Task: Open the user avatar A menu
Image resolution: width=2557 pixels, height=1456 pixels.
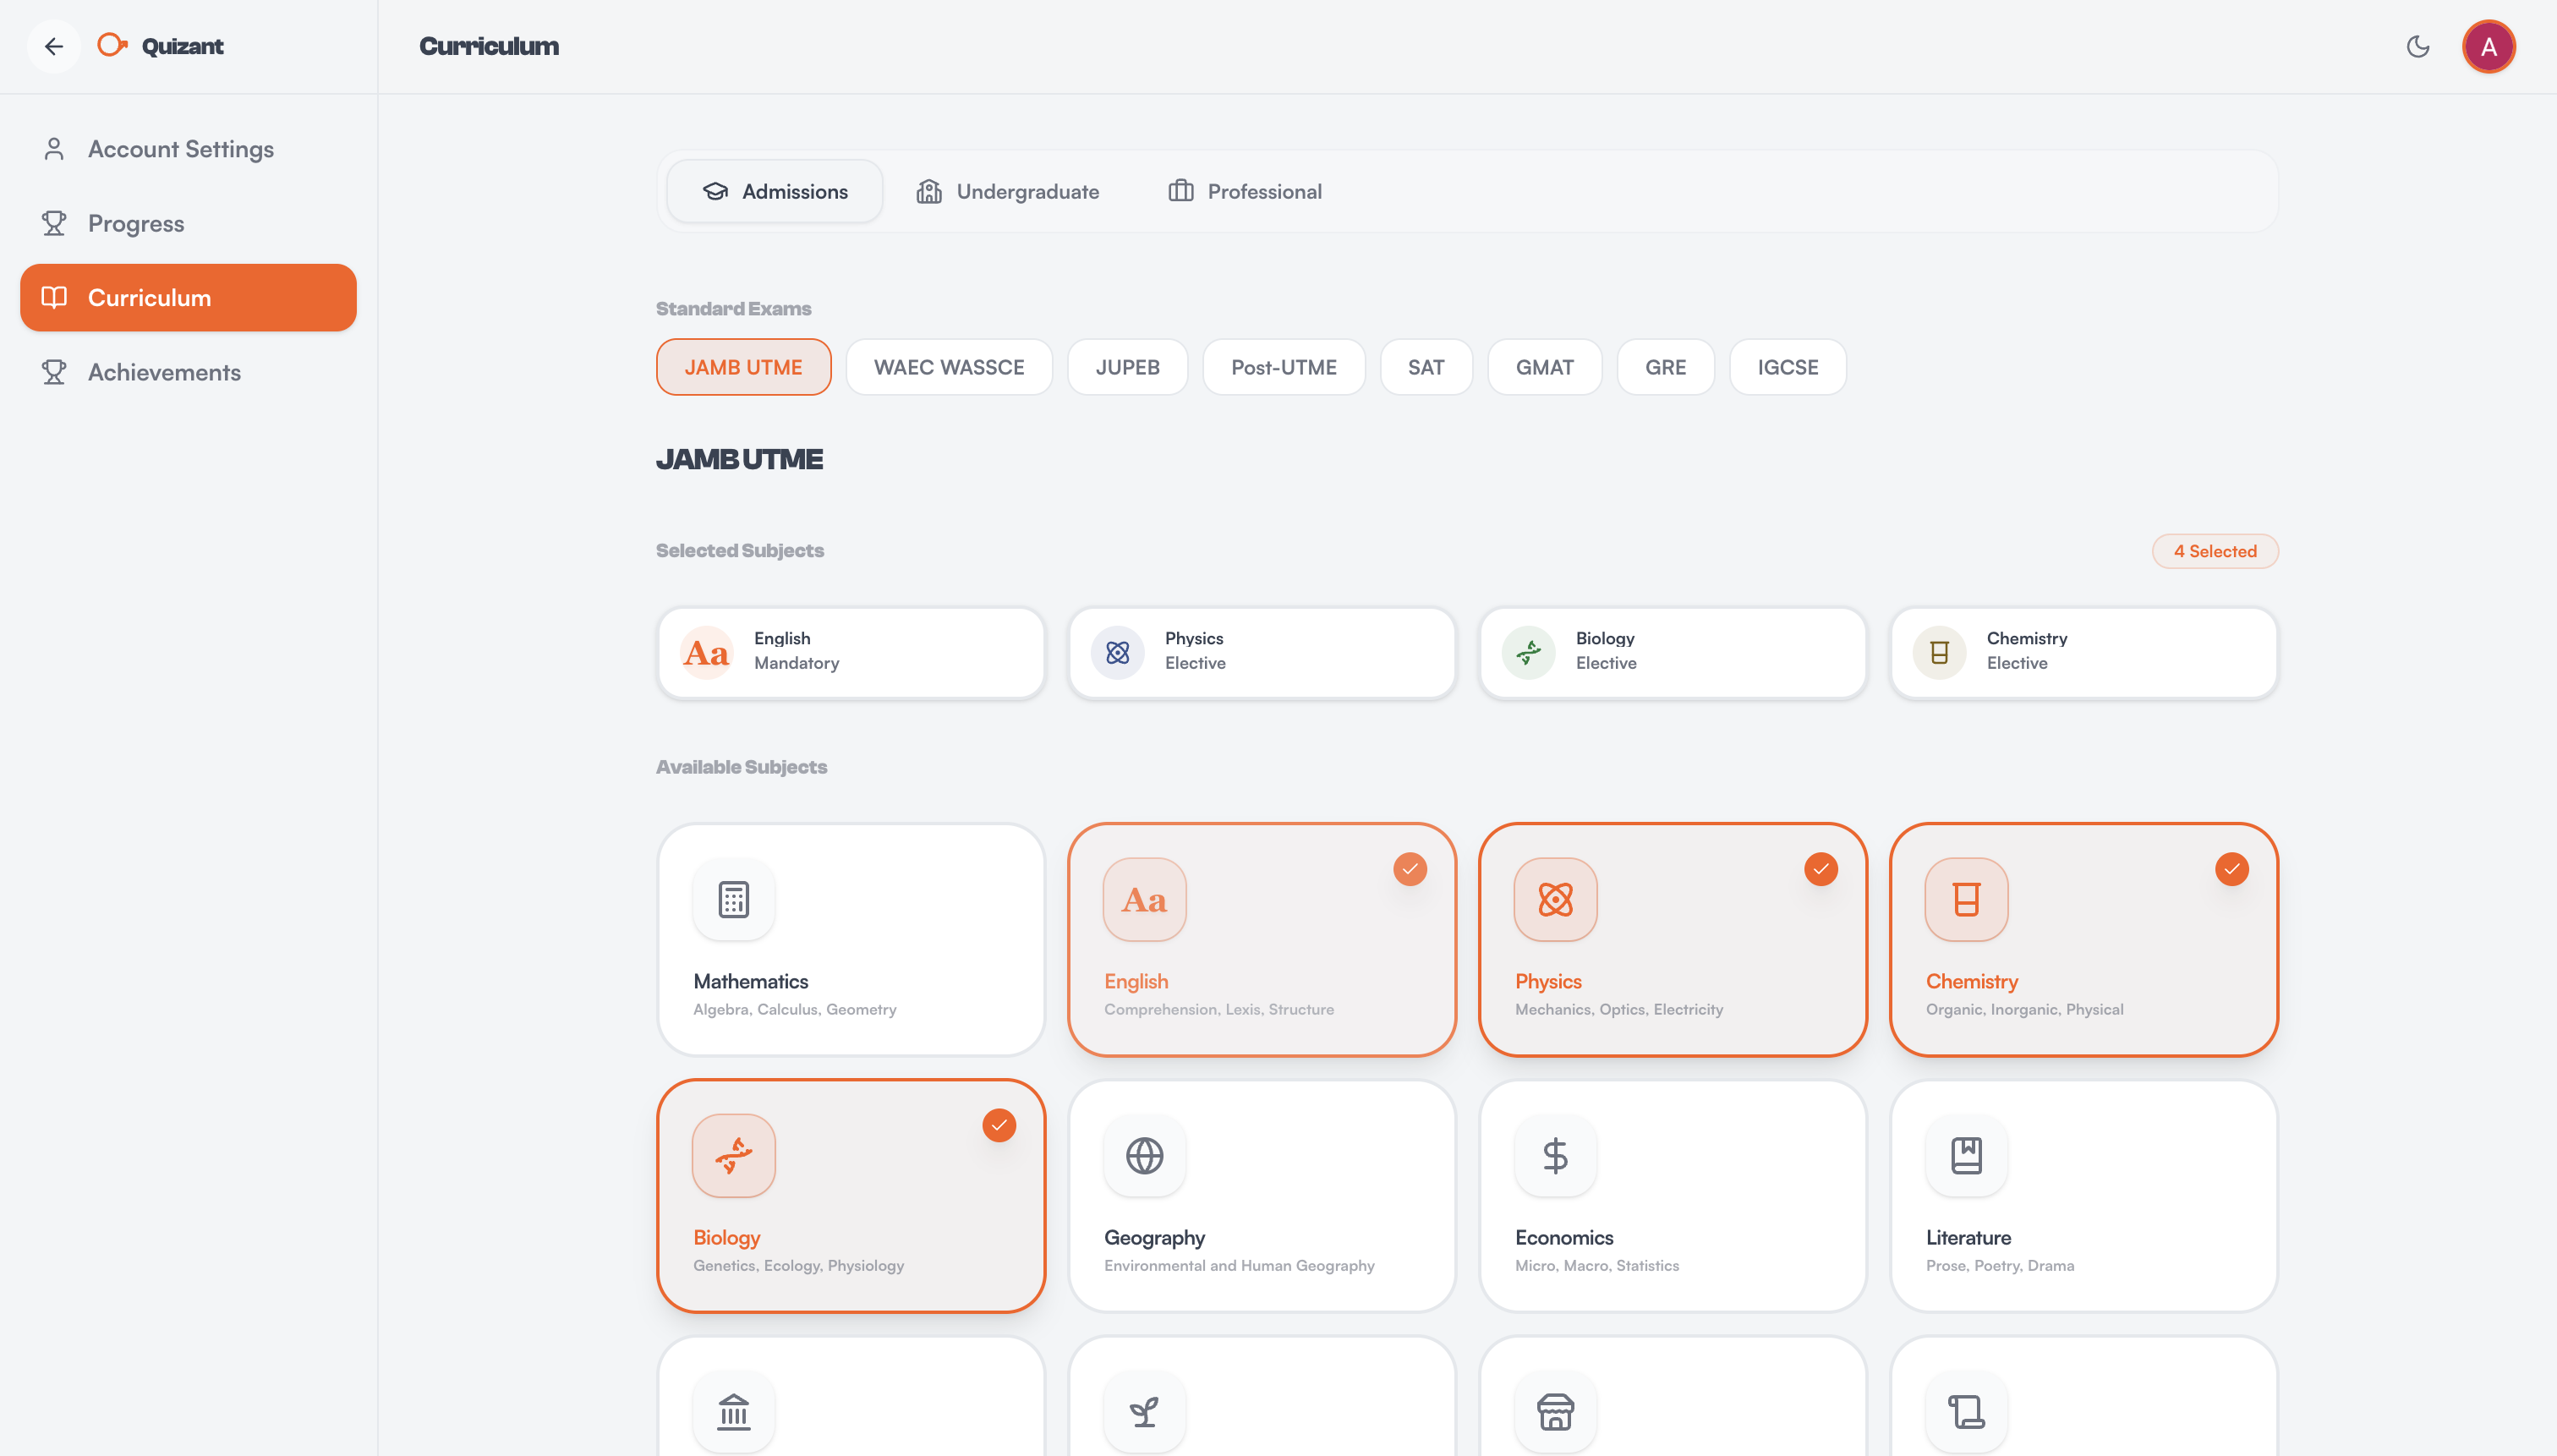Action: click(x=2489, y=46)
